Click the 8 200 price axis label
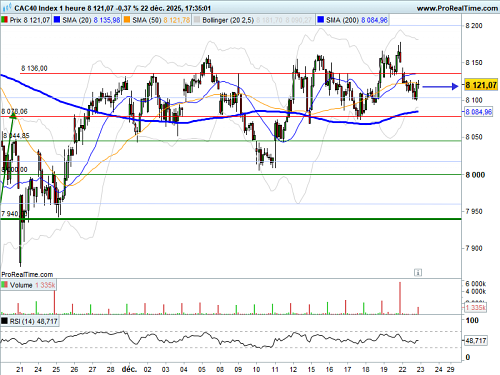This screenshot has width=500, height=375. pos(474,26)
